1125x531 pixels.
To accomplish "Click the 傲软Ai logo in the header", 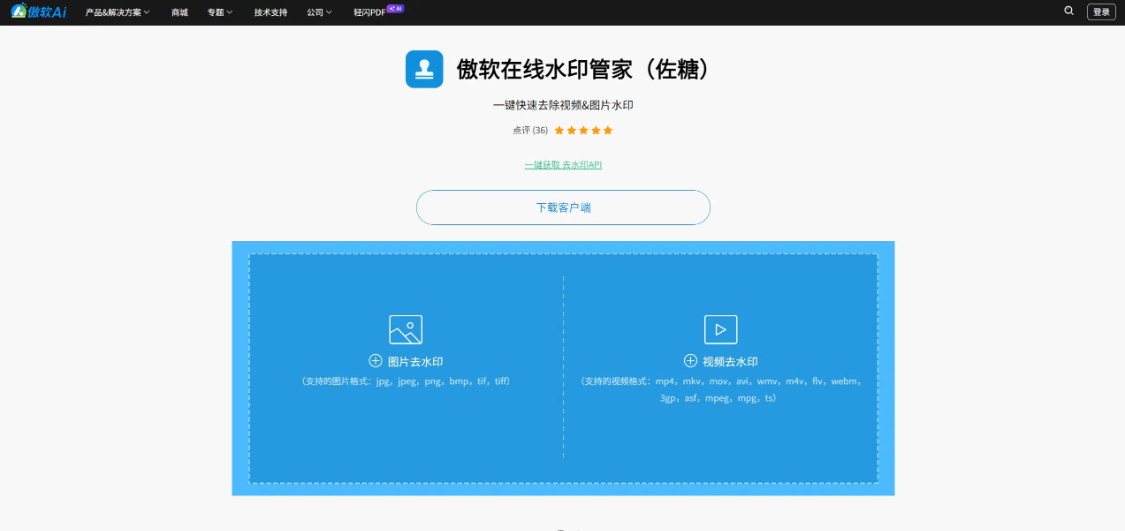I will [x=39, y=12].
